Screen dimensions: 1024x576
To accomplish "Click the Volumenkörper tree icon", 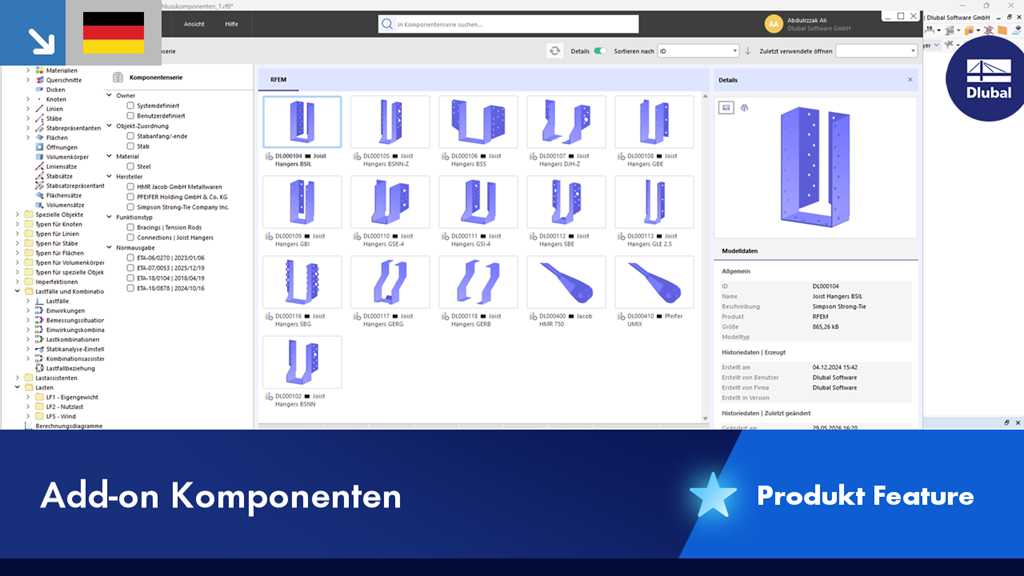I will (40, 157).
